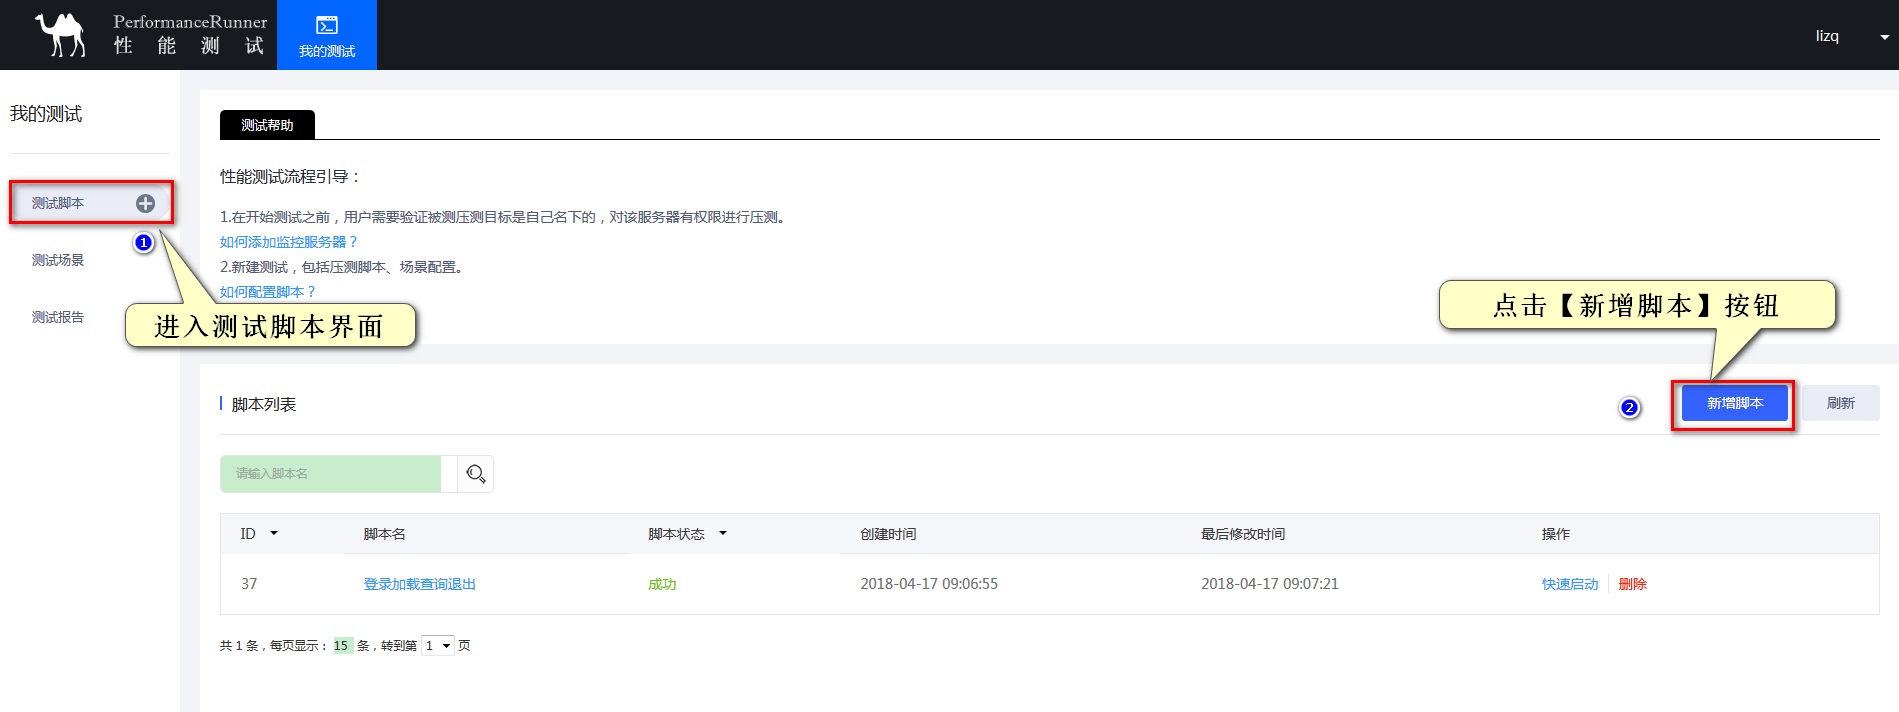Select 测试脚本 in the sidebar
1899x712 pixels.
[58, 203]
